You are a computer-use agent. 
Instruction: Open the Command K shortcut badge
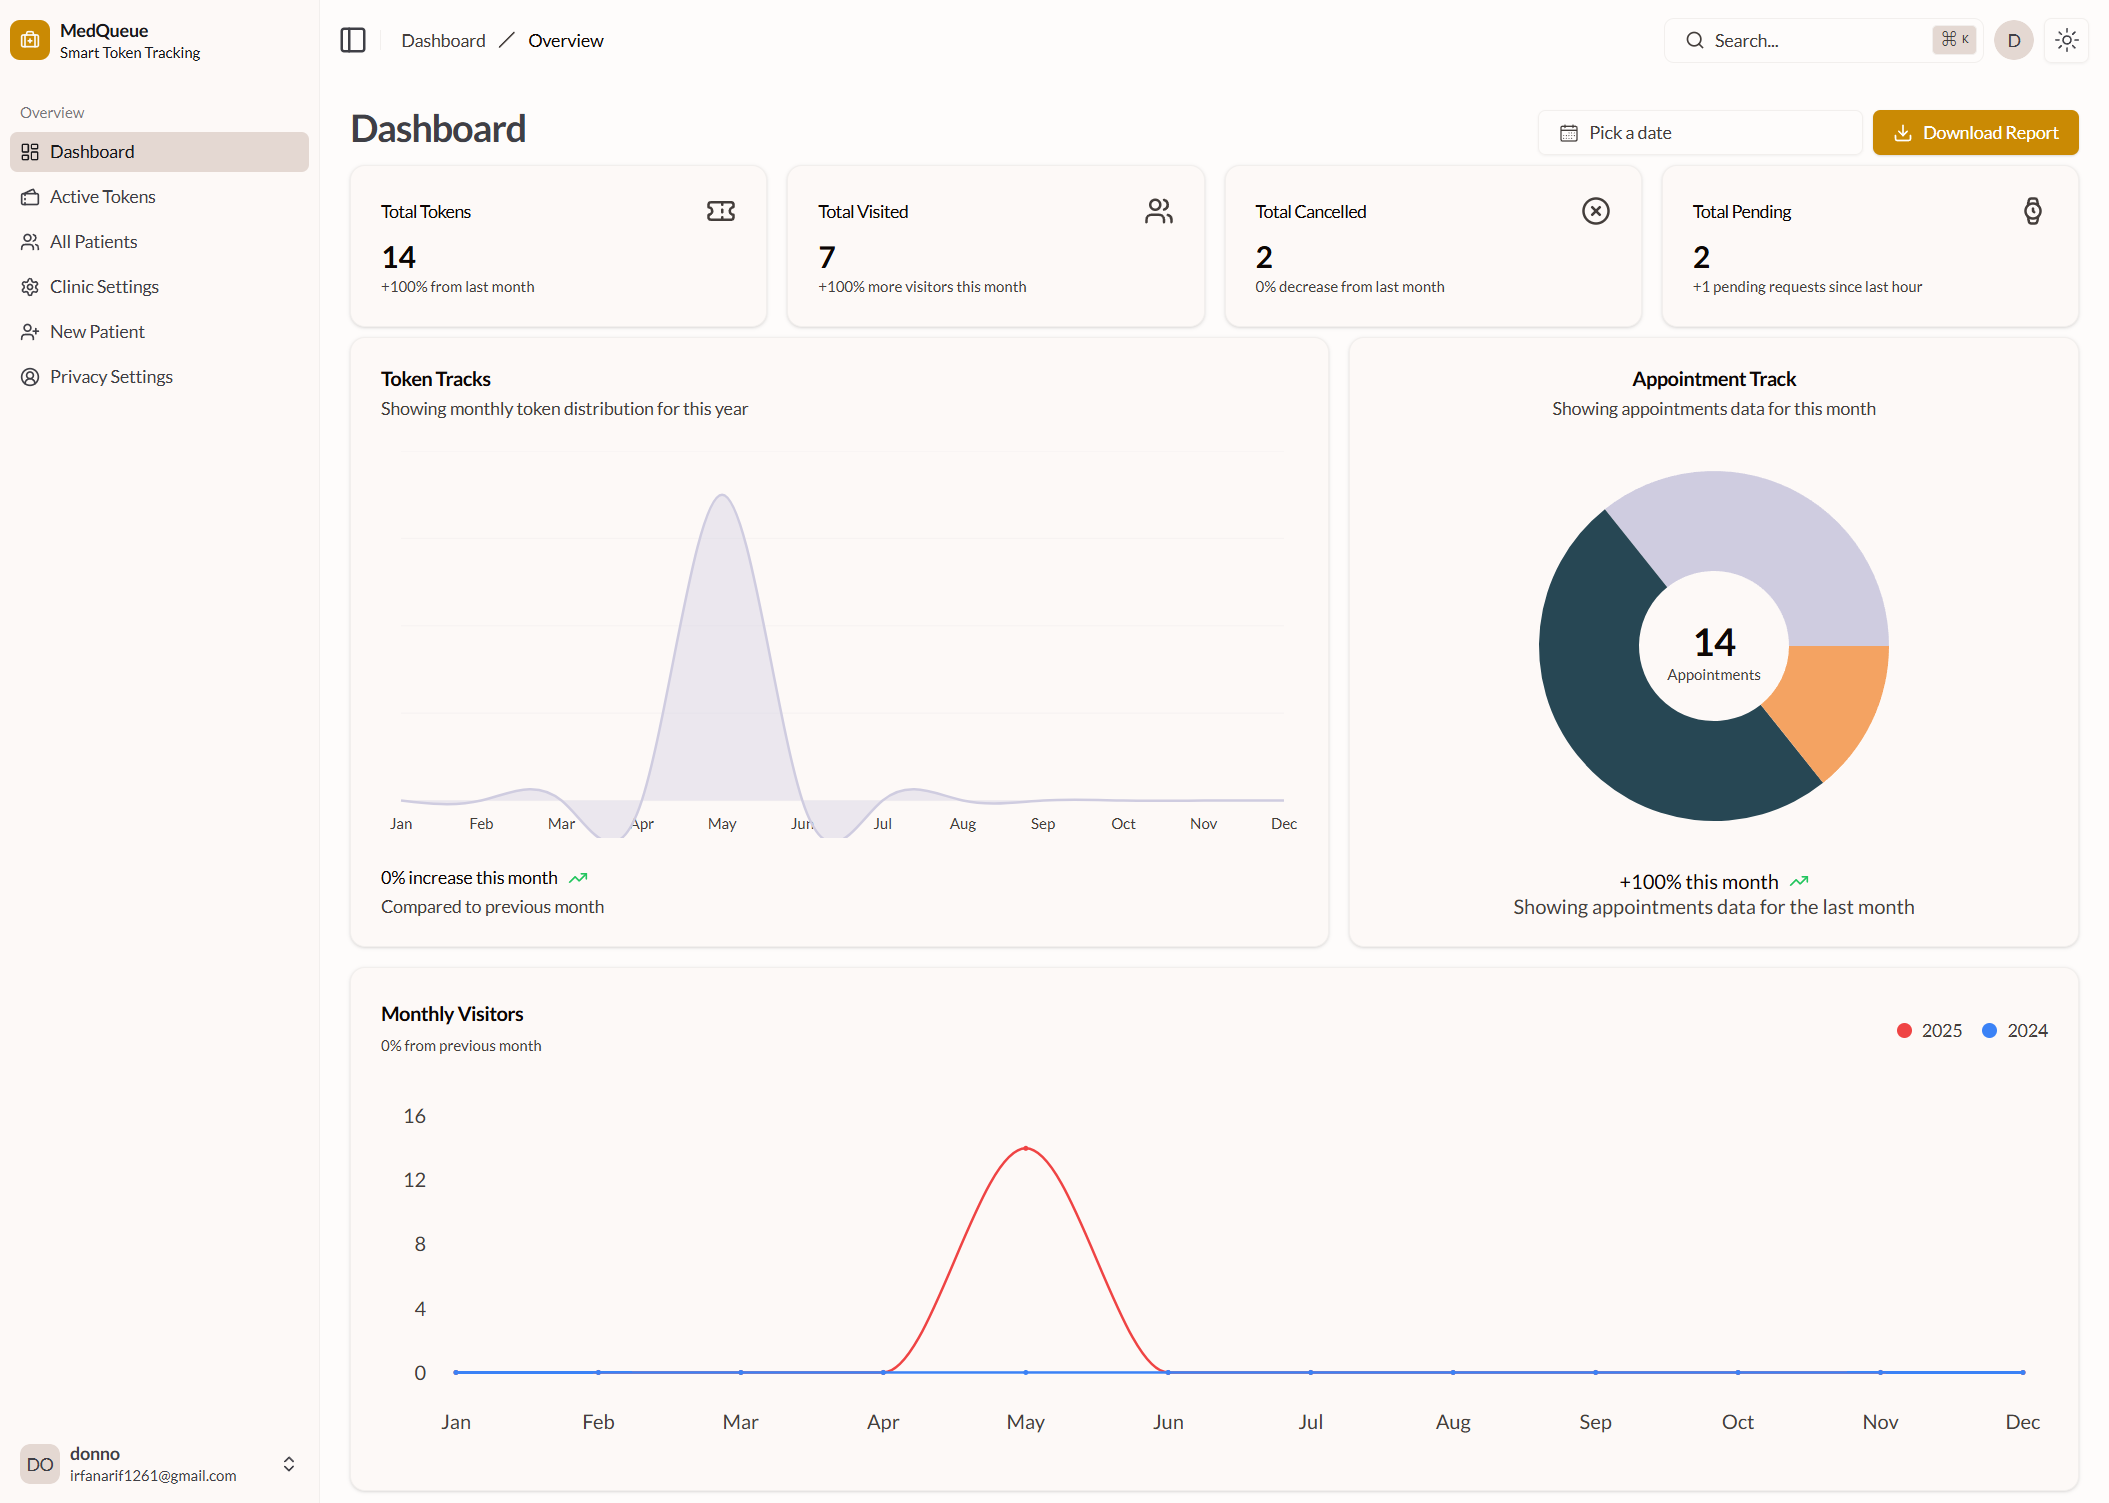[x=1954, y=40]
